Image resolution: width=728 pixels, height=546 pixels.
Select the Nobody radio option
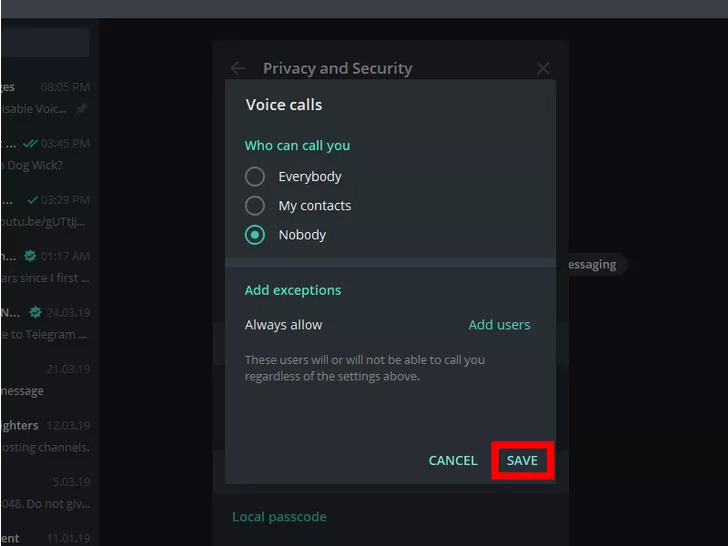[x=256, y=235]
